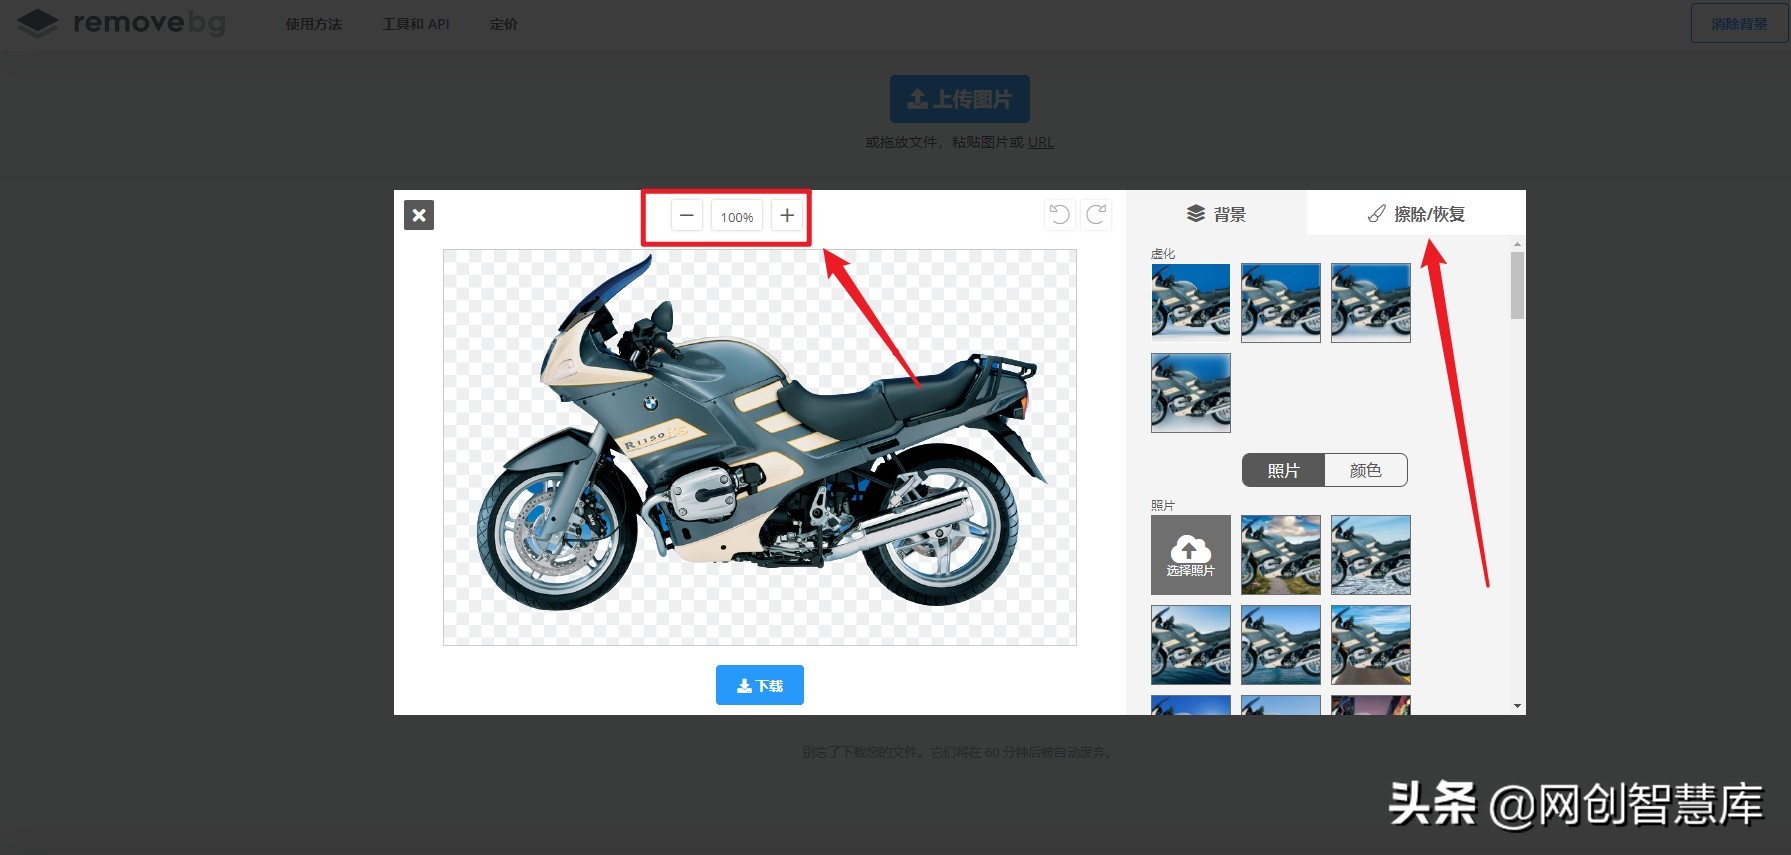Viewport: 1791px width, 855px height.
Task: Undo the last edit
Action: pyautogui.click(x=1059, y=214)
